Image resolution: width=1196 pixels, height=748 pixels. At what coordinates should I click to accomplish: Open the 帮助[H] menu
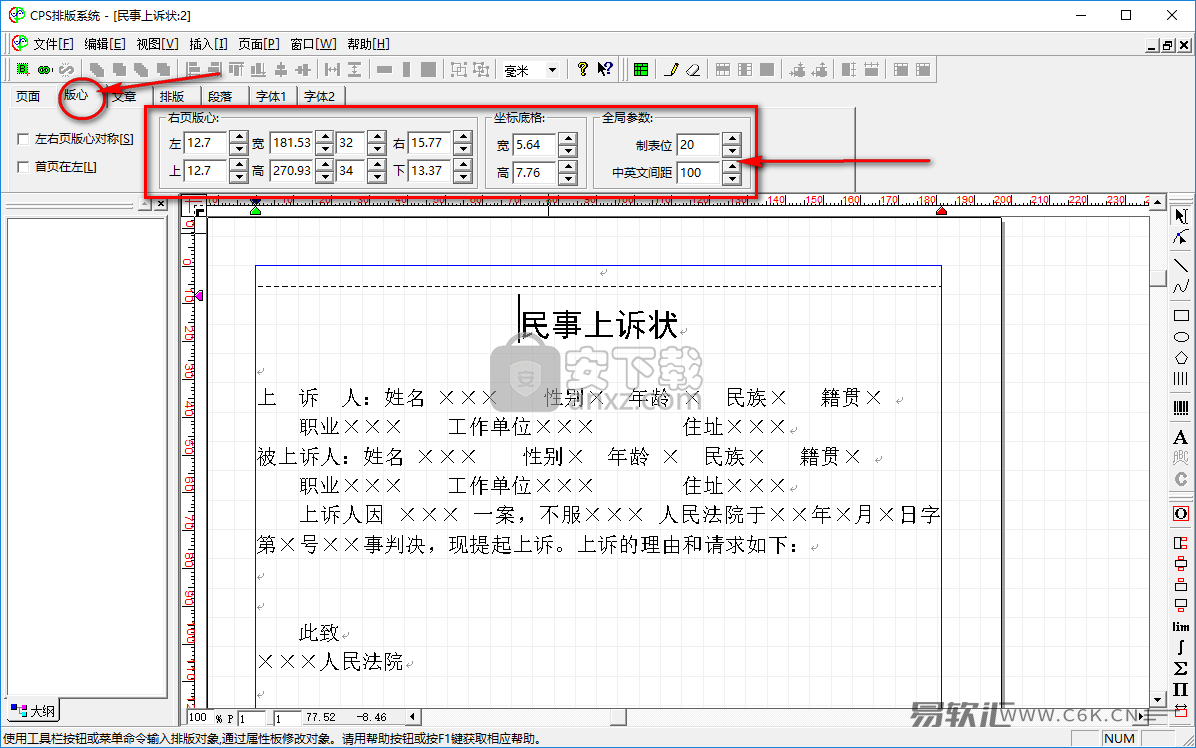coord(368,44)
